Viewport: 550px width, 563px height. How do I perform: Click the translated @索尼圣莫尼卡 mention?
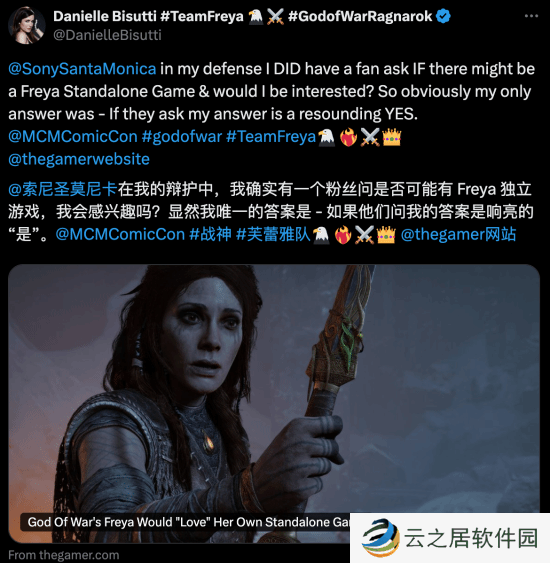tap(63, 189)
